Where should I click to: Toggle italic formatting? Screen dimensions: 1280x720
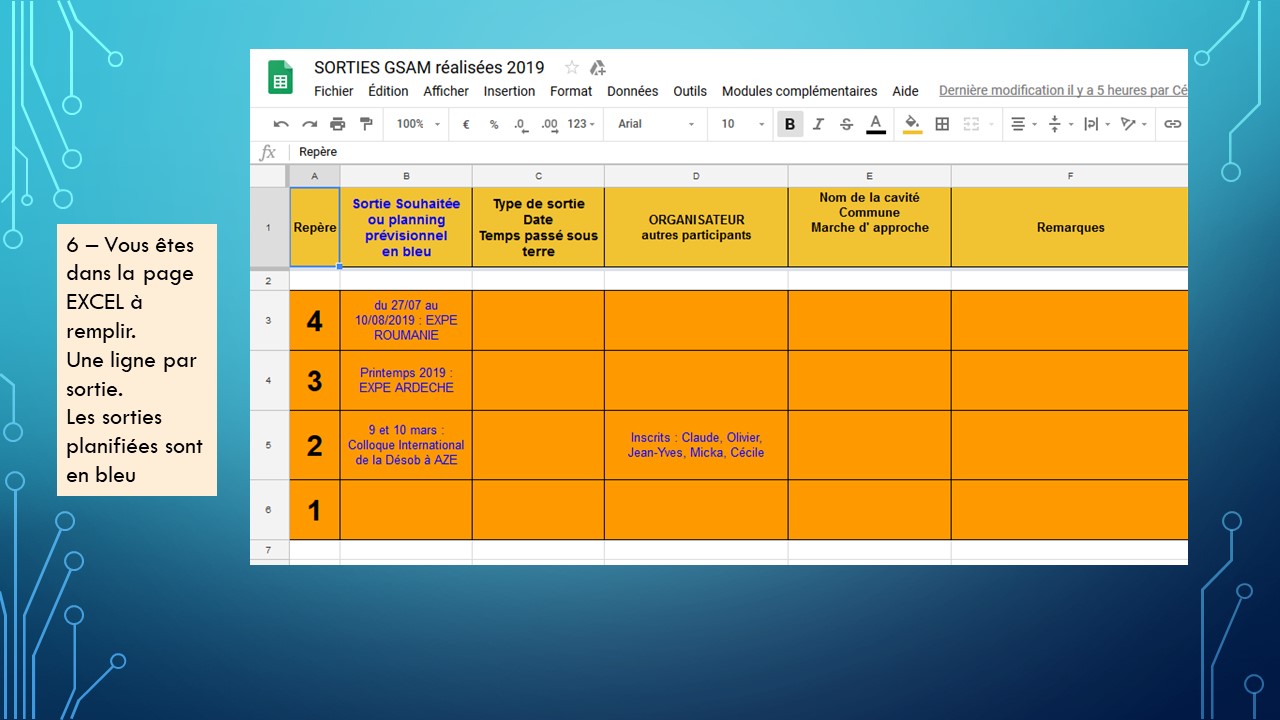(818, 124)
